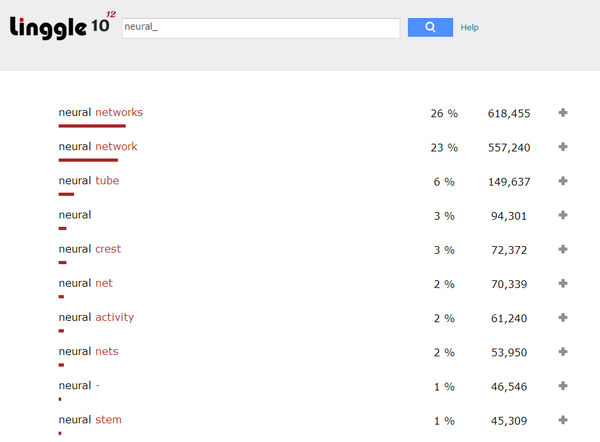Expand the 'neural networks' result row
Screen dimensions: 600x442
(x=563, y=113)
